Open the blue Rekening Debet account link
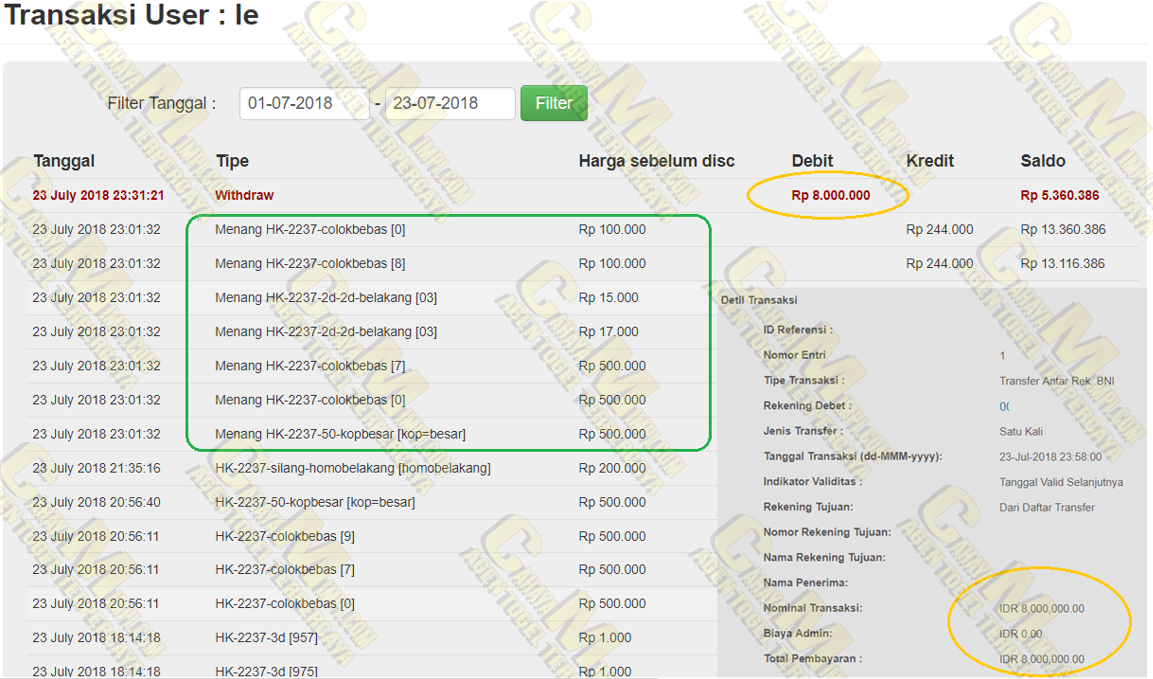The height and width of the screenshot is (679, 1153). click(1004, 407)
